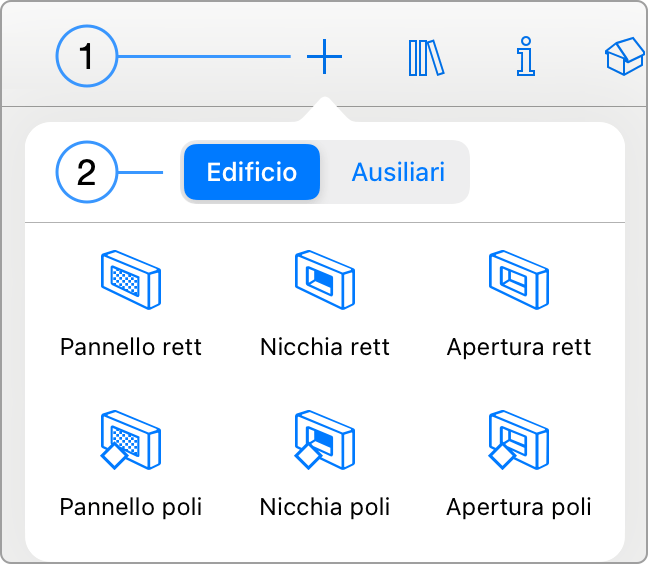Show the info inspector icon
The height and width of the screenshot is (564, 648).
coord(526,57)
